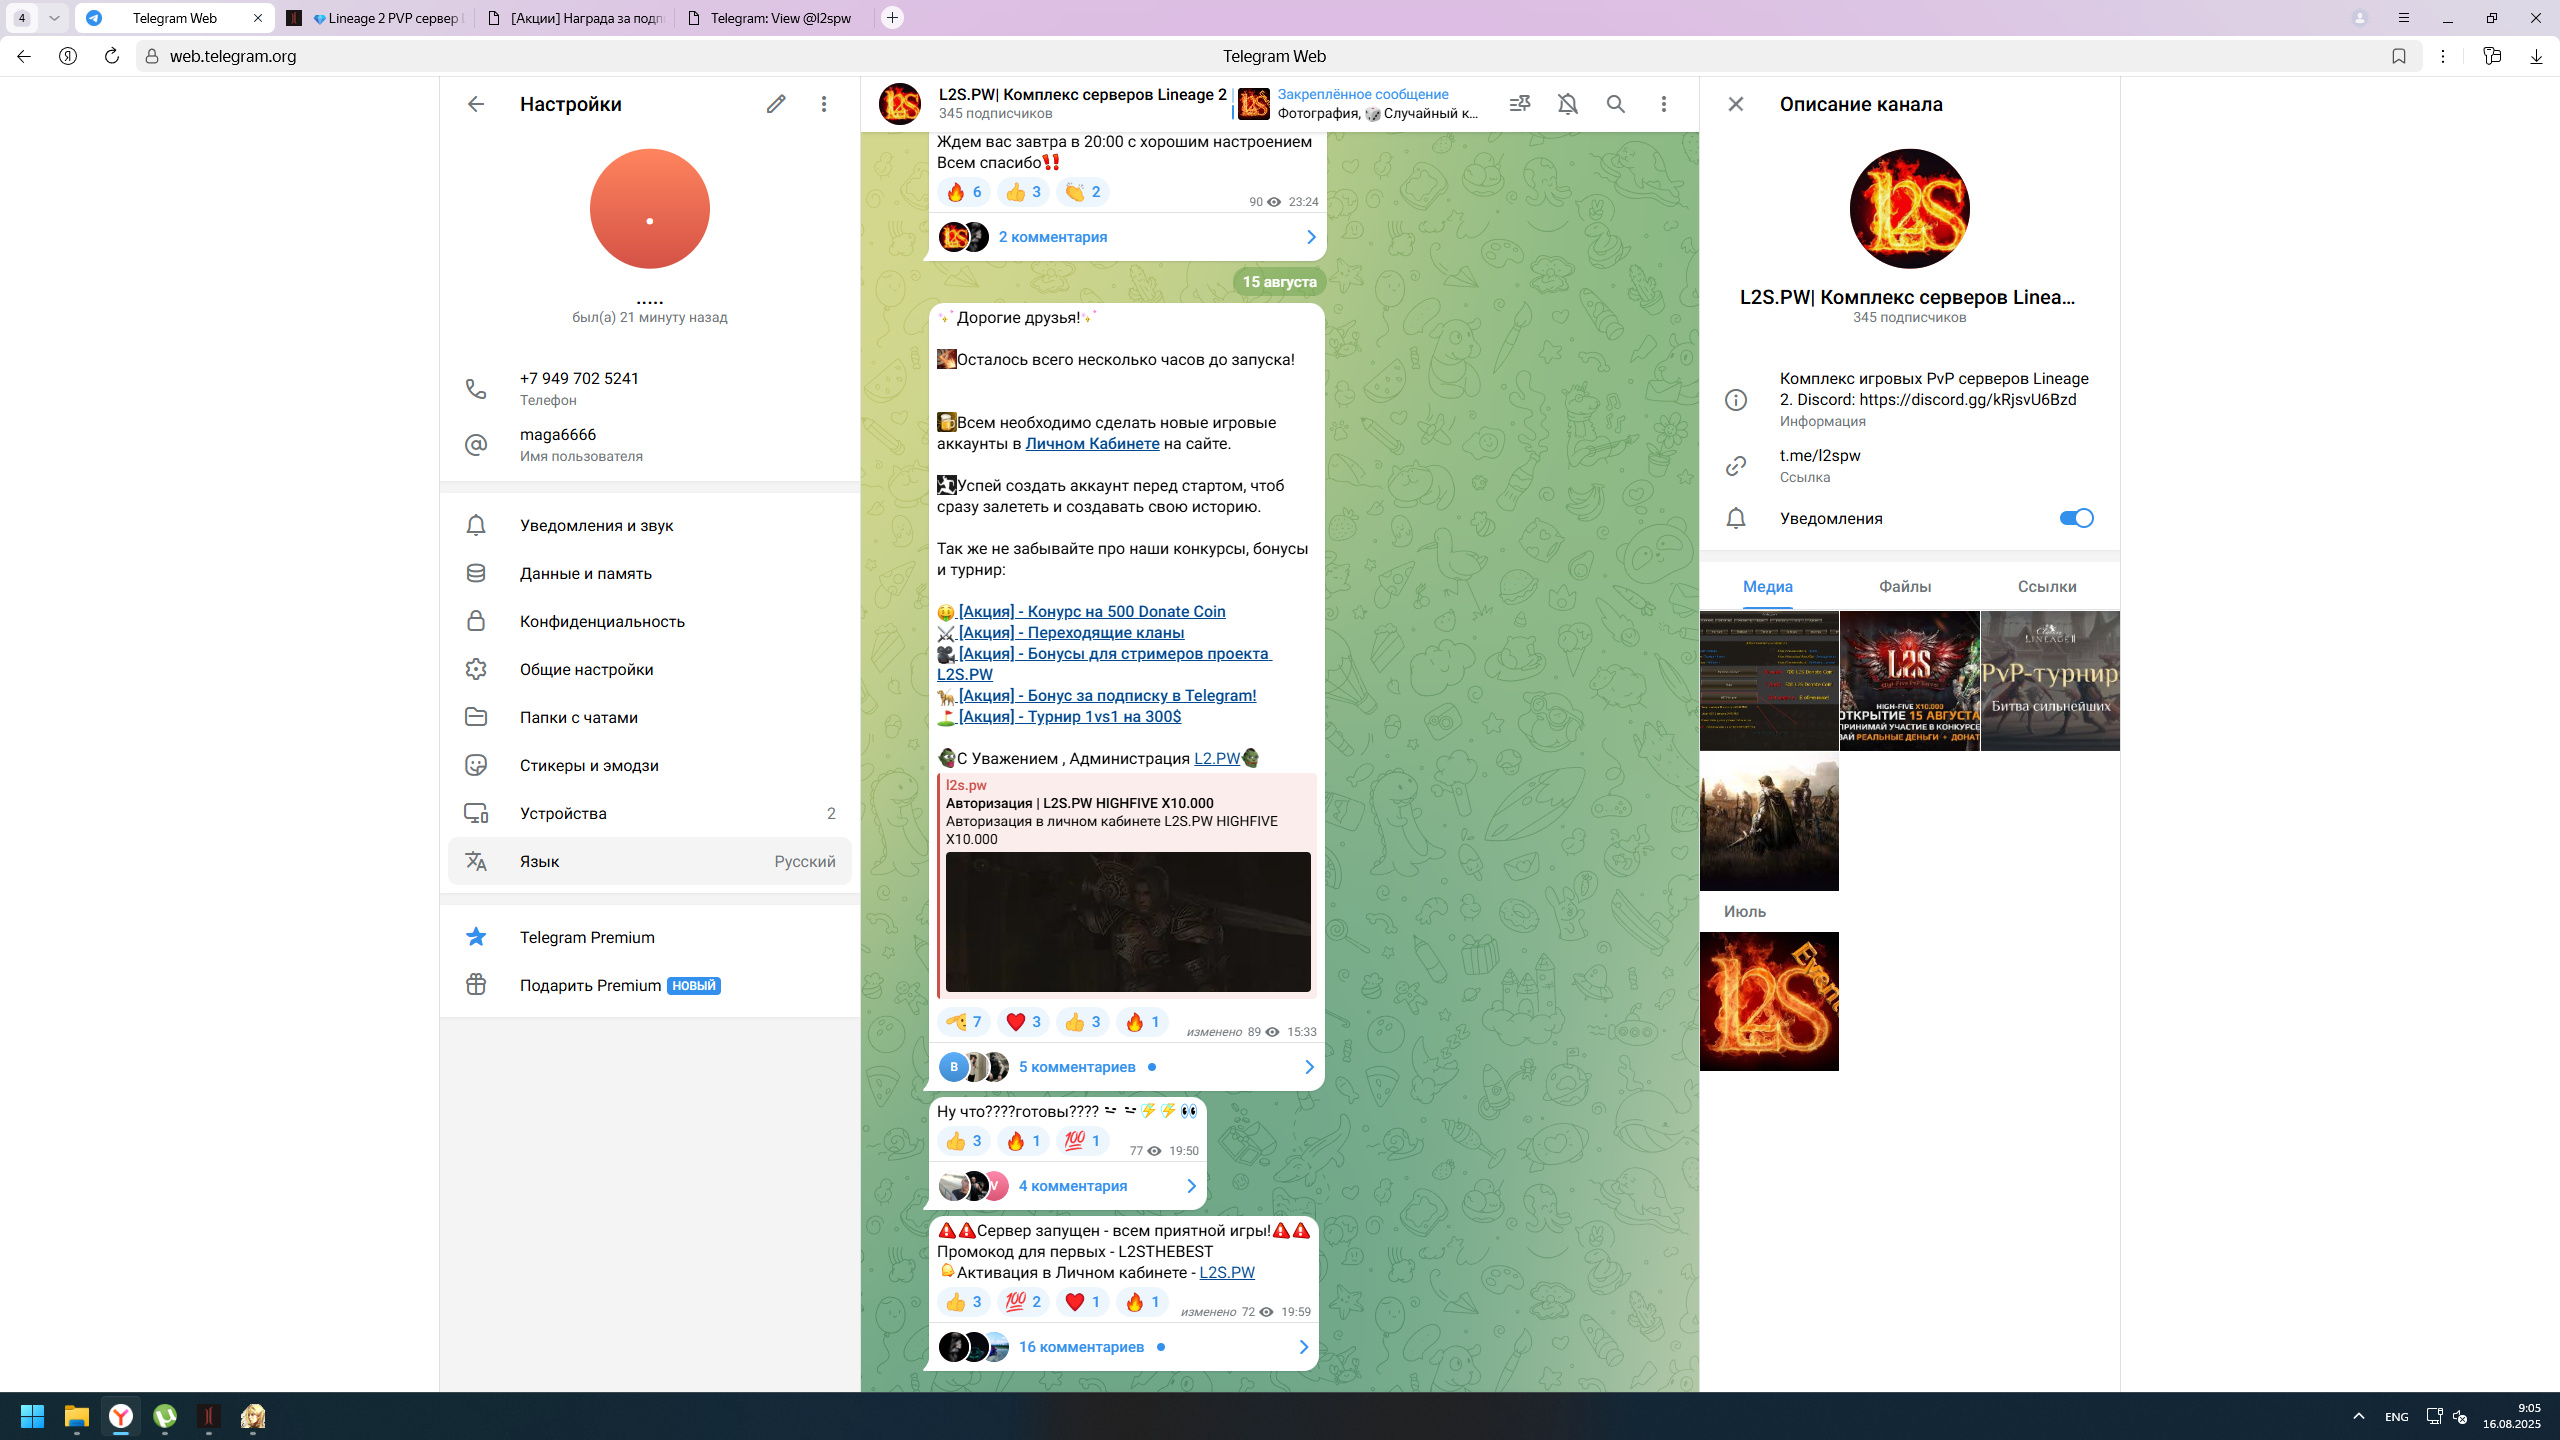Open l2s.pw link preview image

[x=1128, y=922]
